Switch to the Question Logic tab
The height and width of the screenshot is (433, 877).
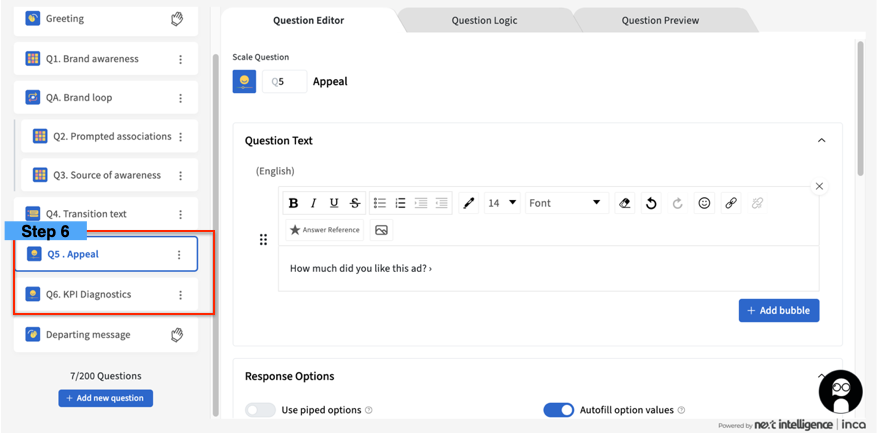coord(485,20)
